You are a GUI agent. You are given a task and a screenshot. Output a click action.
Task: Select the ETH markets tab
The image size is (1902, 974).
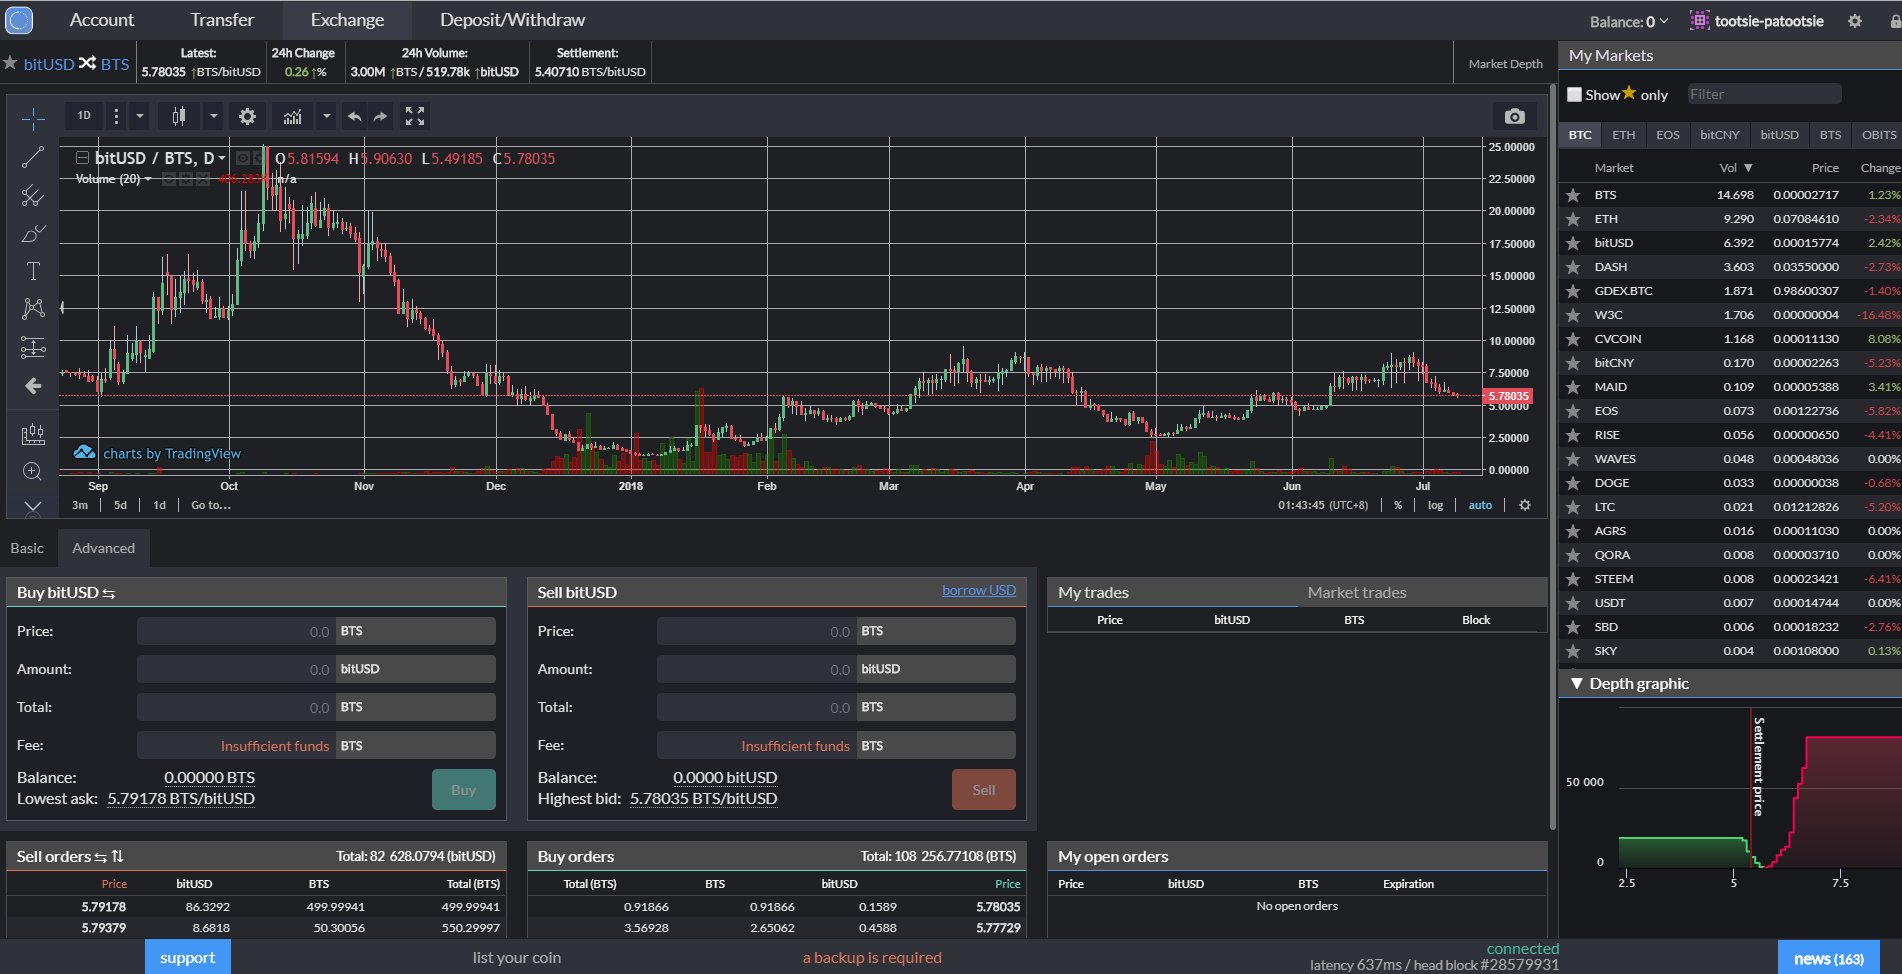tap(1624, 135)
